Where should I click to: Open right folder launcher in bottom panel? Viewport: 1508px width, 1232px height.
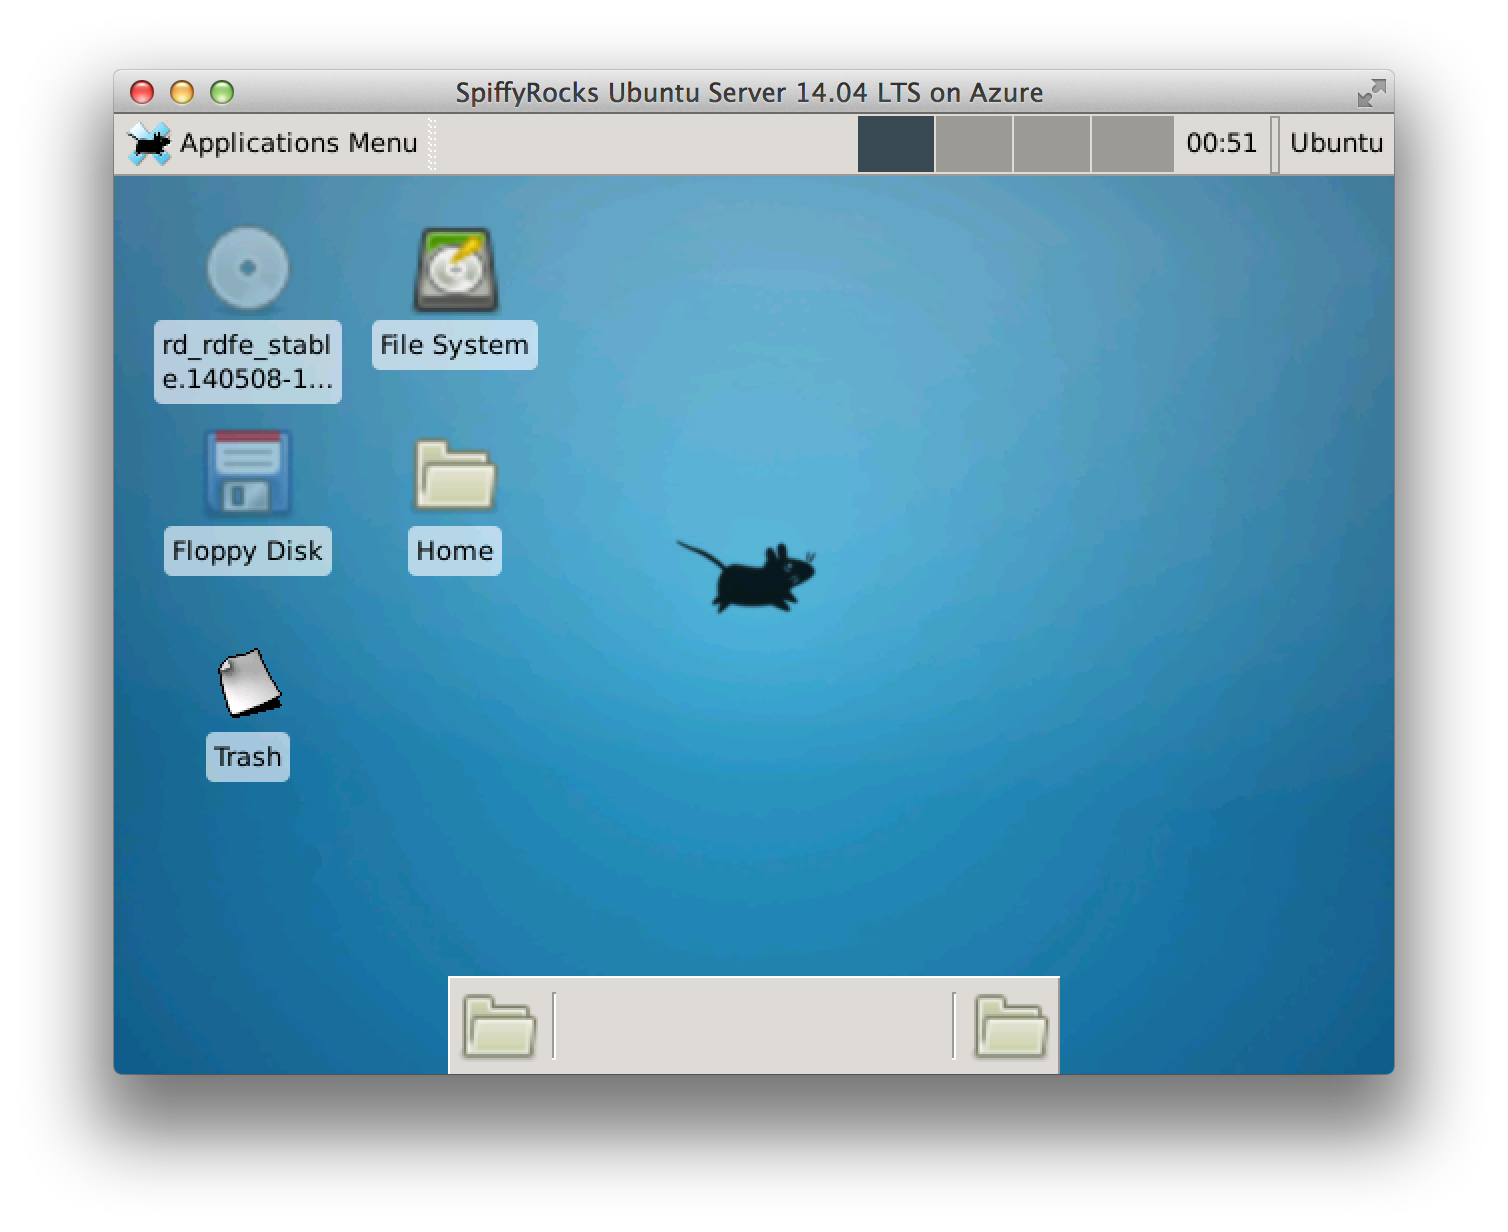point(1011,1026)
